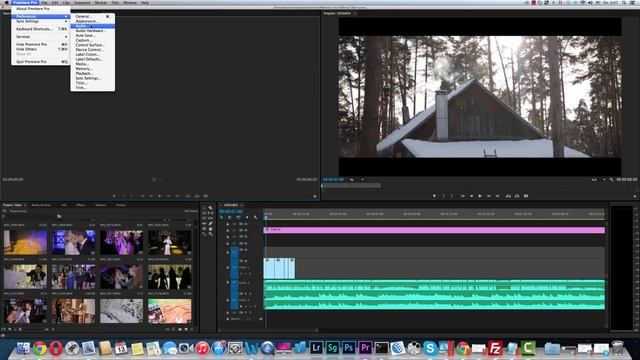Select About Premiere Pro
640x360 pixels.
(x=40, y=9)
